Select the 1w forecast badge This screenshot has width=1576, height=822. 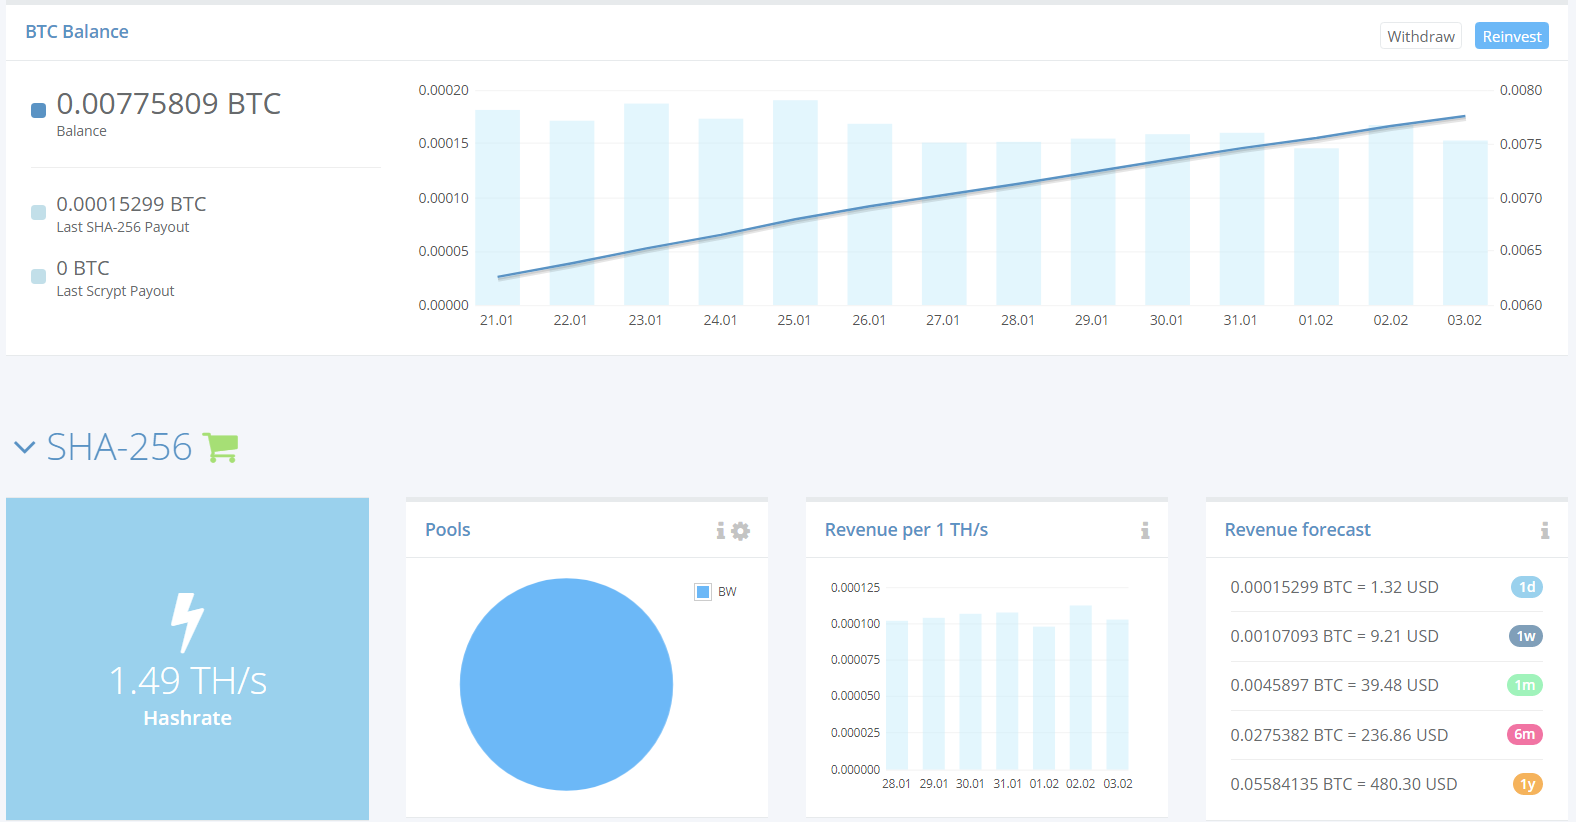point(1525,636)
